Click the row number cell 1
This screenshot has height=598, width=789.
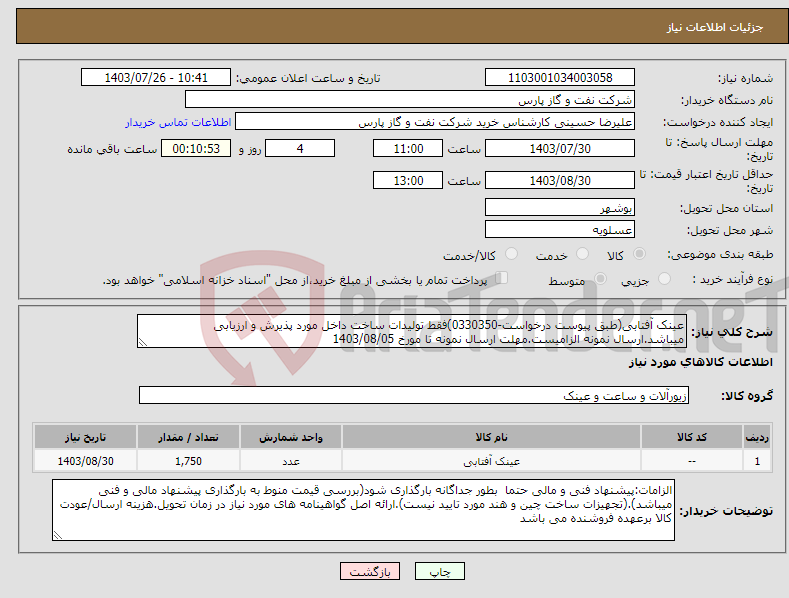pyautogui.click(x=757, y=461)
